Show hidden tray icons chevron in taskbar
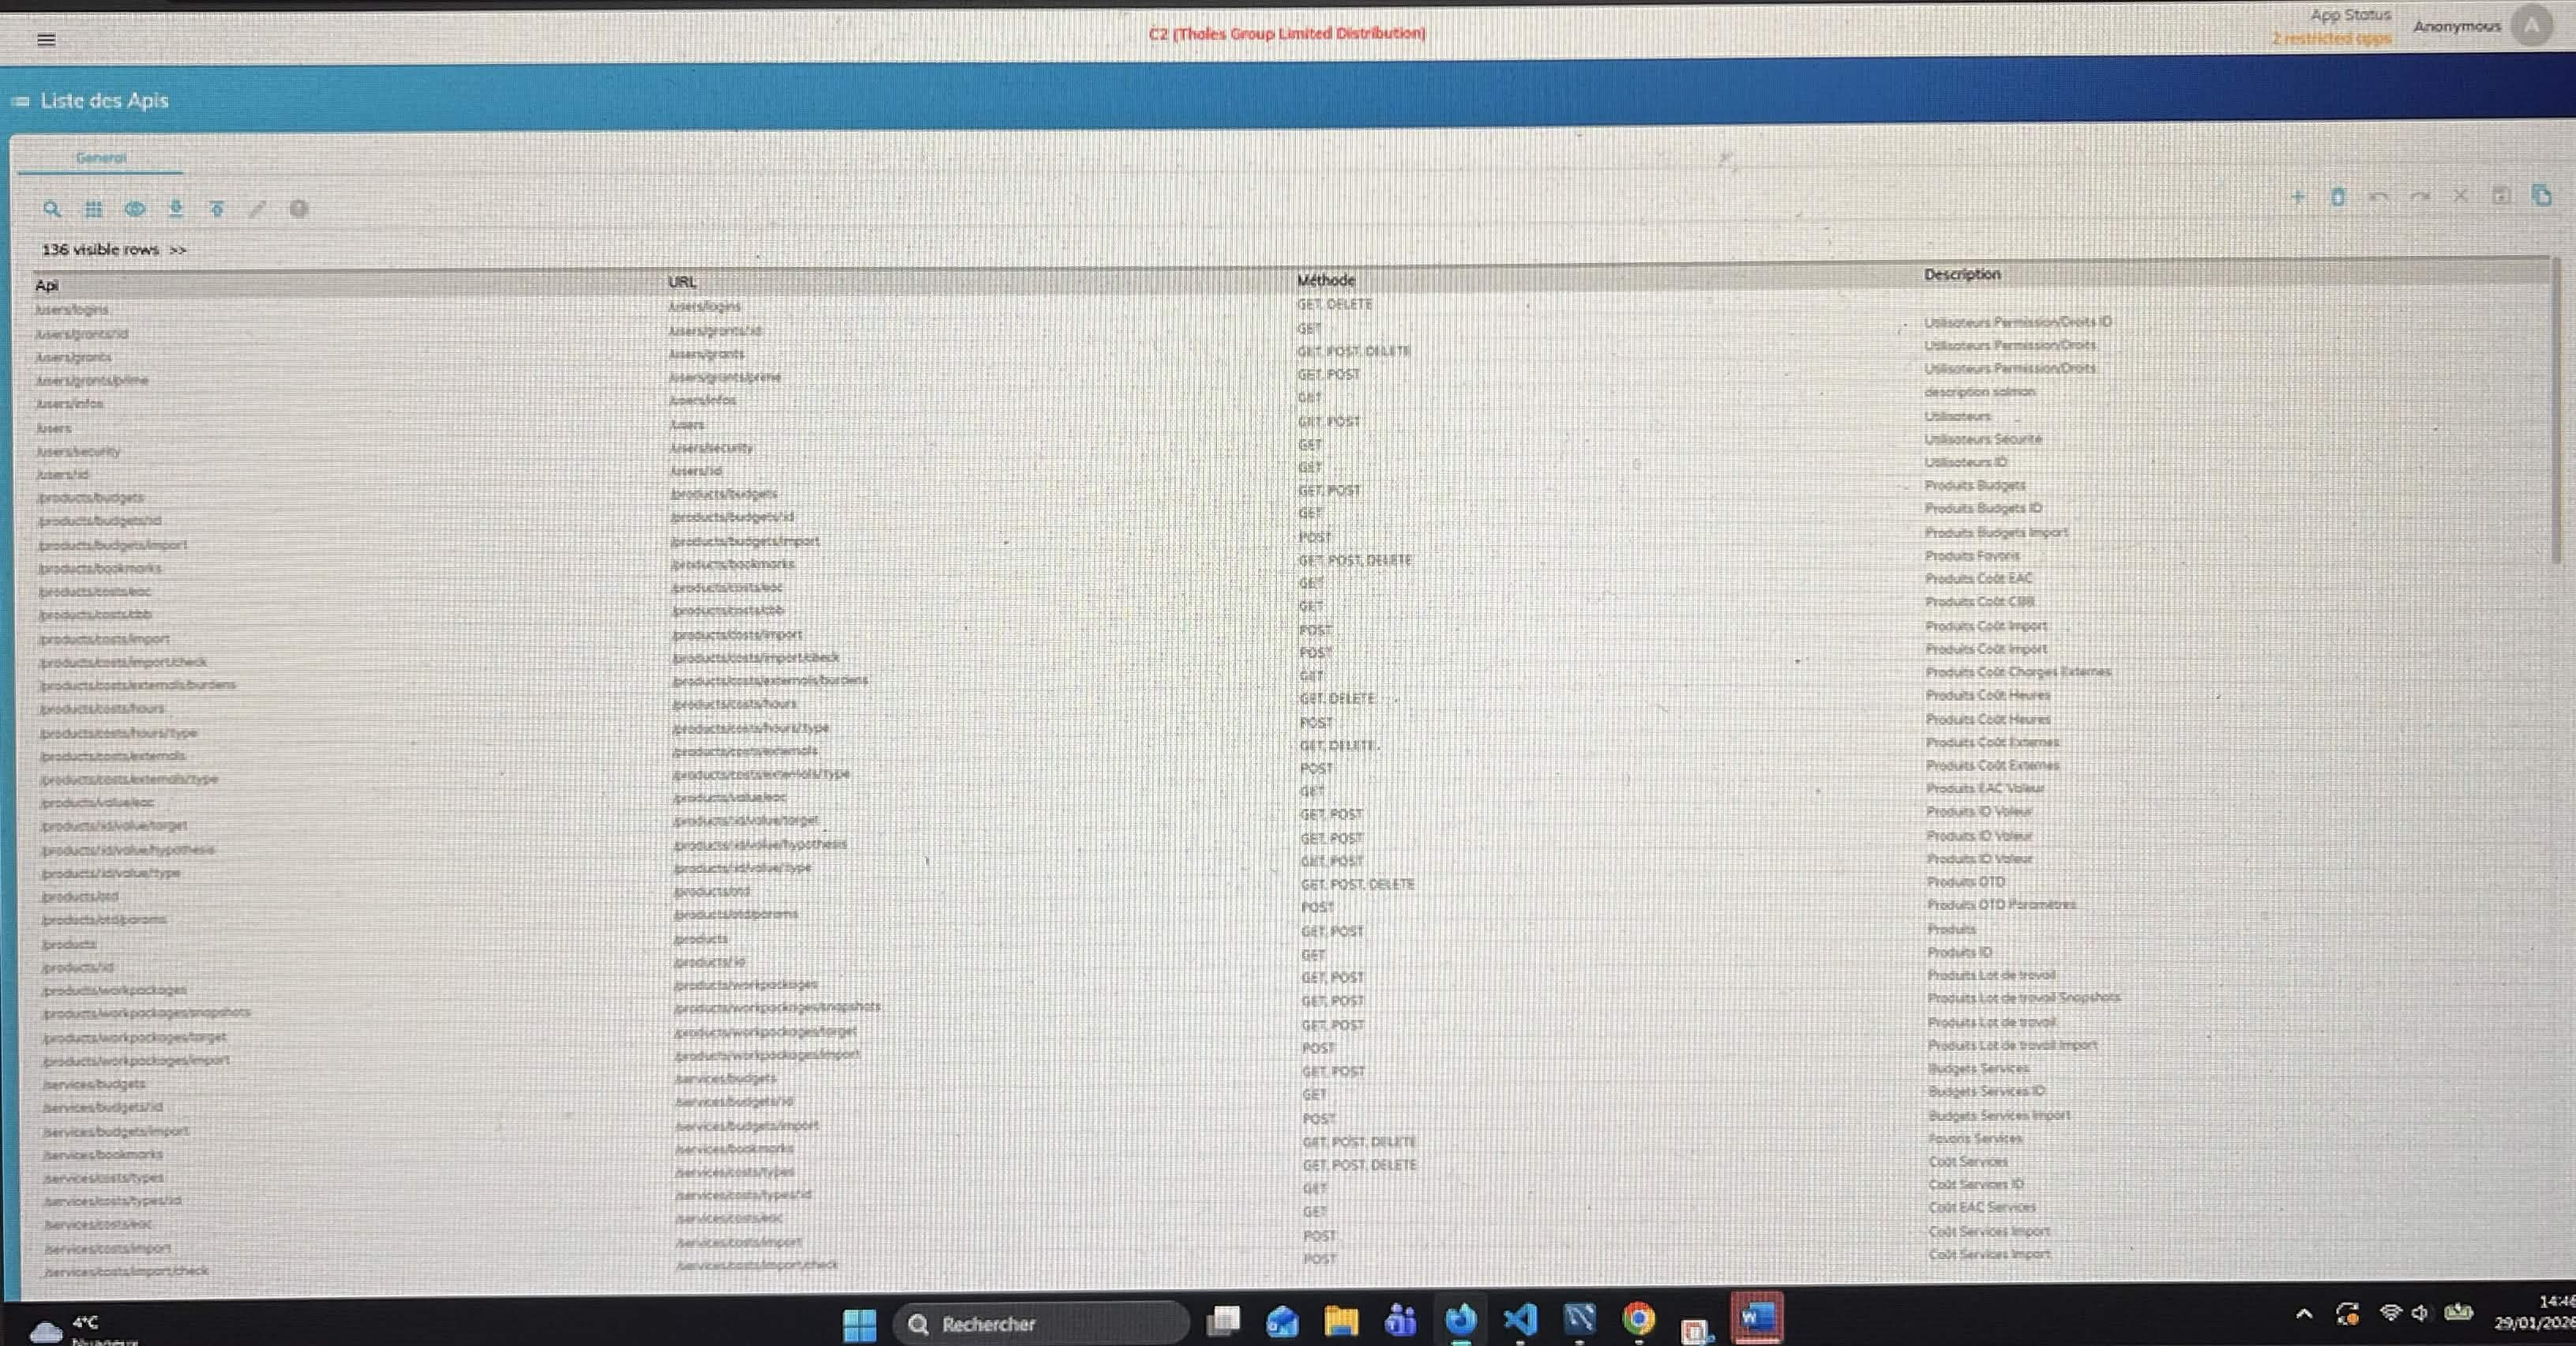2576x1346 pixels. pyautogui.click(x=2304, y=1314)
